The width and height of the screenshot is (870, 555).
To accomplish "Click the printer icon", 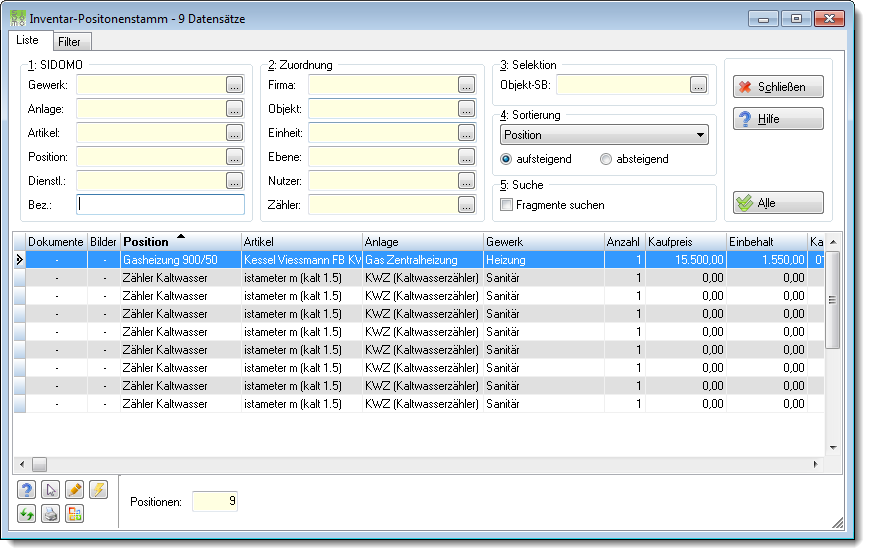I will tap(50, 514).
